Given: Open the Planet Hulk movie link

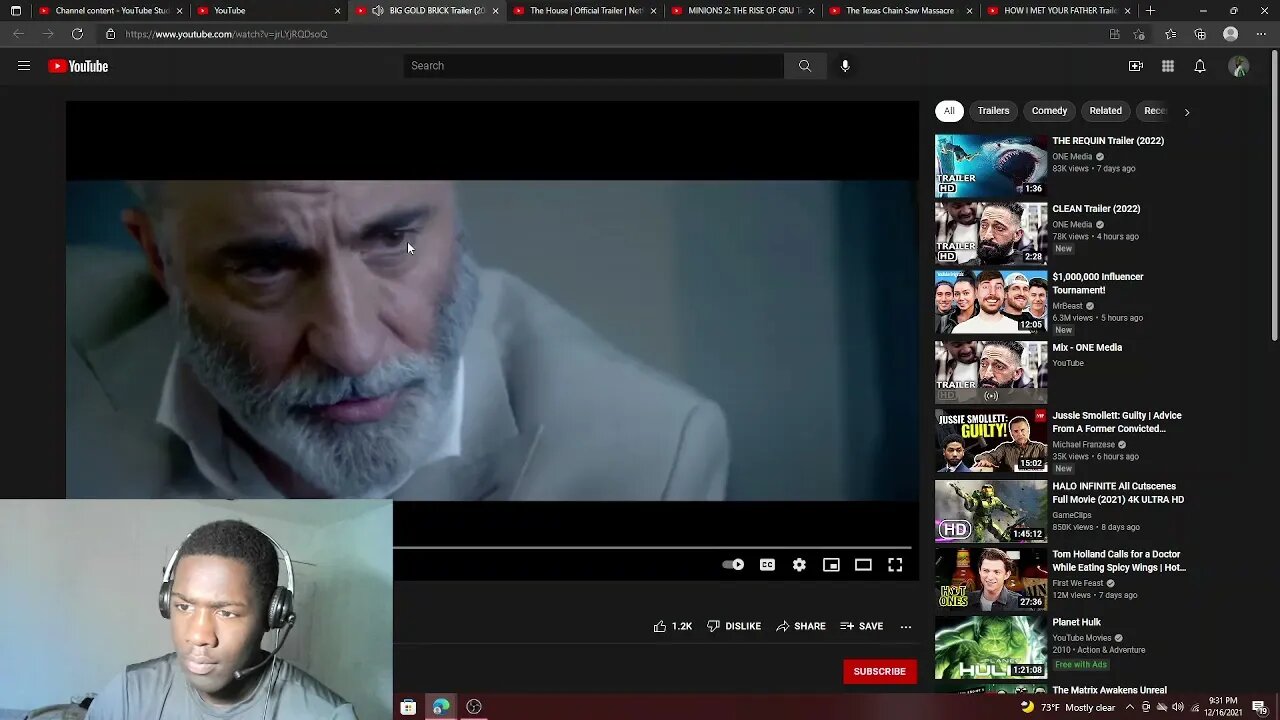Looking at the screenshot, I should point(1076,622).
